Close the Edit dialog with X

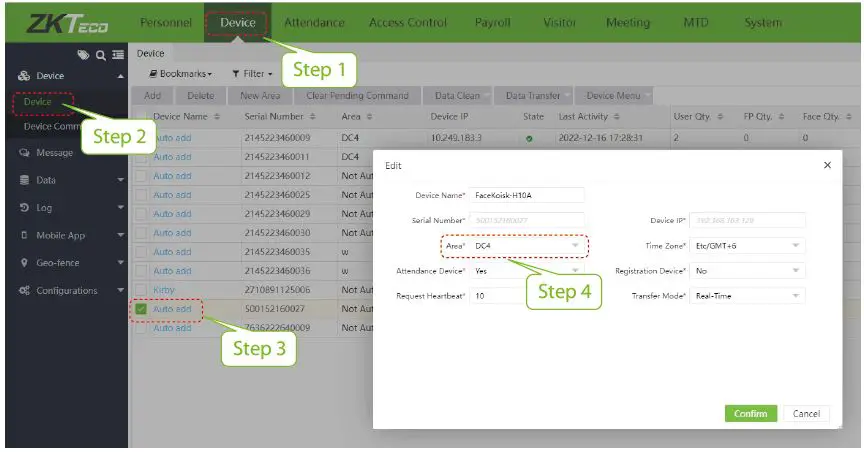point(827,165)
